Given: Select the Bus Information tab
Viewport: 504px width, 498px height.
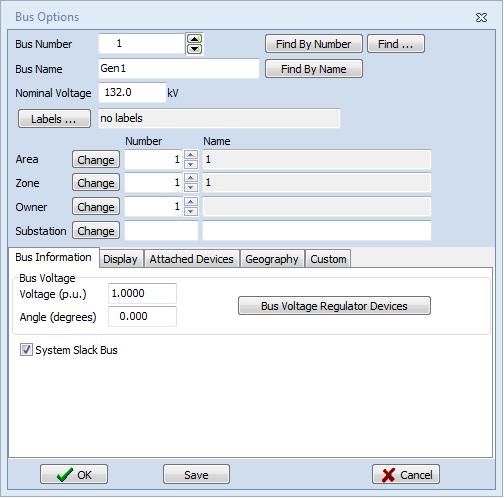Looking at the screenshot, I should 53,257.
